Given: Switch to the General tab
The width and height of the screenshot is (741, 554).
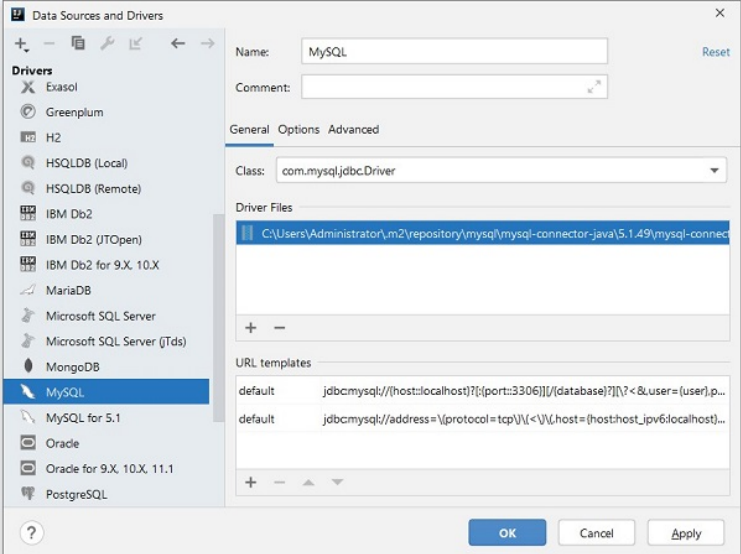Looking at the screenshot, I should (x=249, y=130).
